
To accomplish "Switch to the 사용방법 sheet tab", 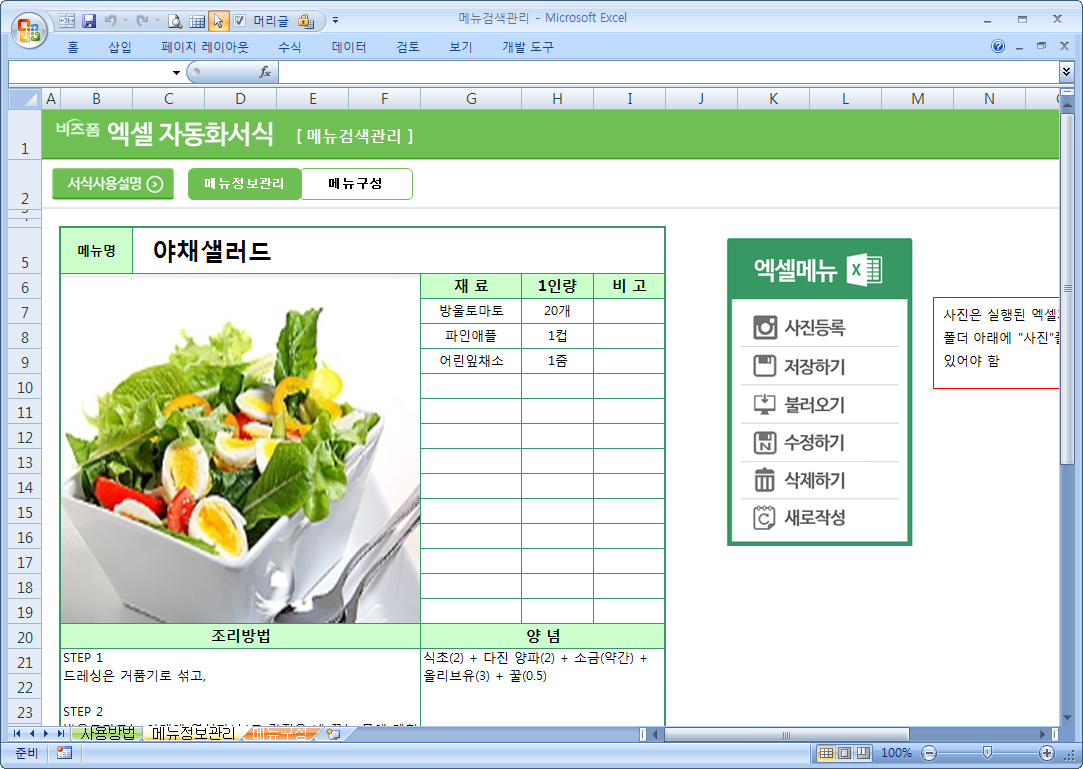I will pos(107,733).
